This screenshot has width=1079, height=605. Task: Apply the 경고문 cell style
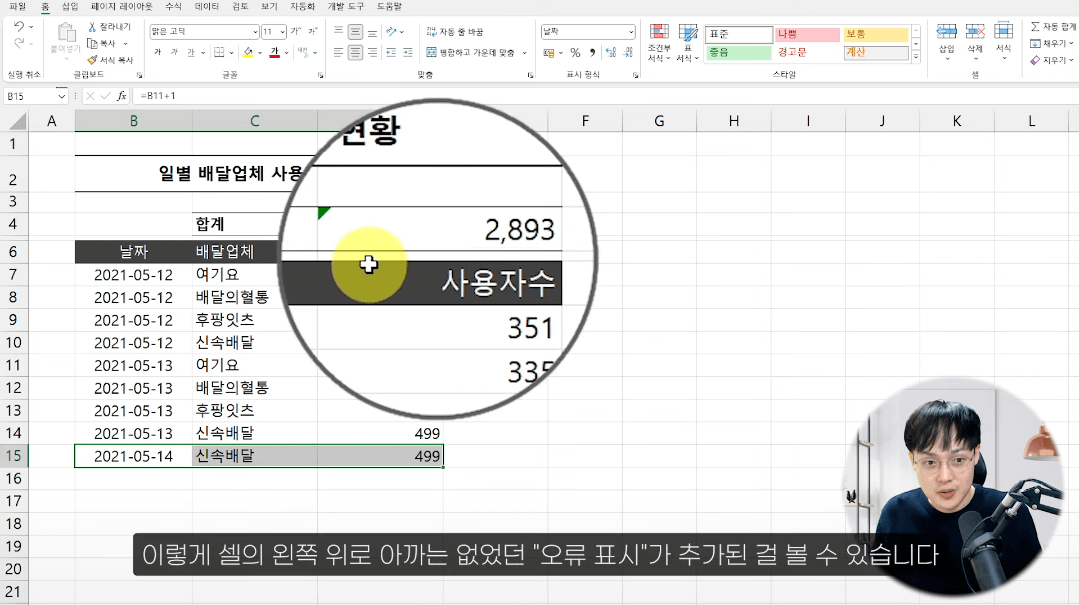[808, 52]
